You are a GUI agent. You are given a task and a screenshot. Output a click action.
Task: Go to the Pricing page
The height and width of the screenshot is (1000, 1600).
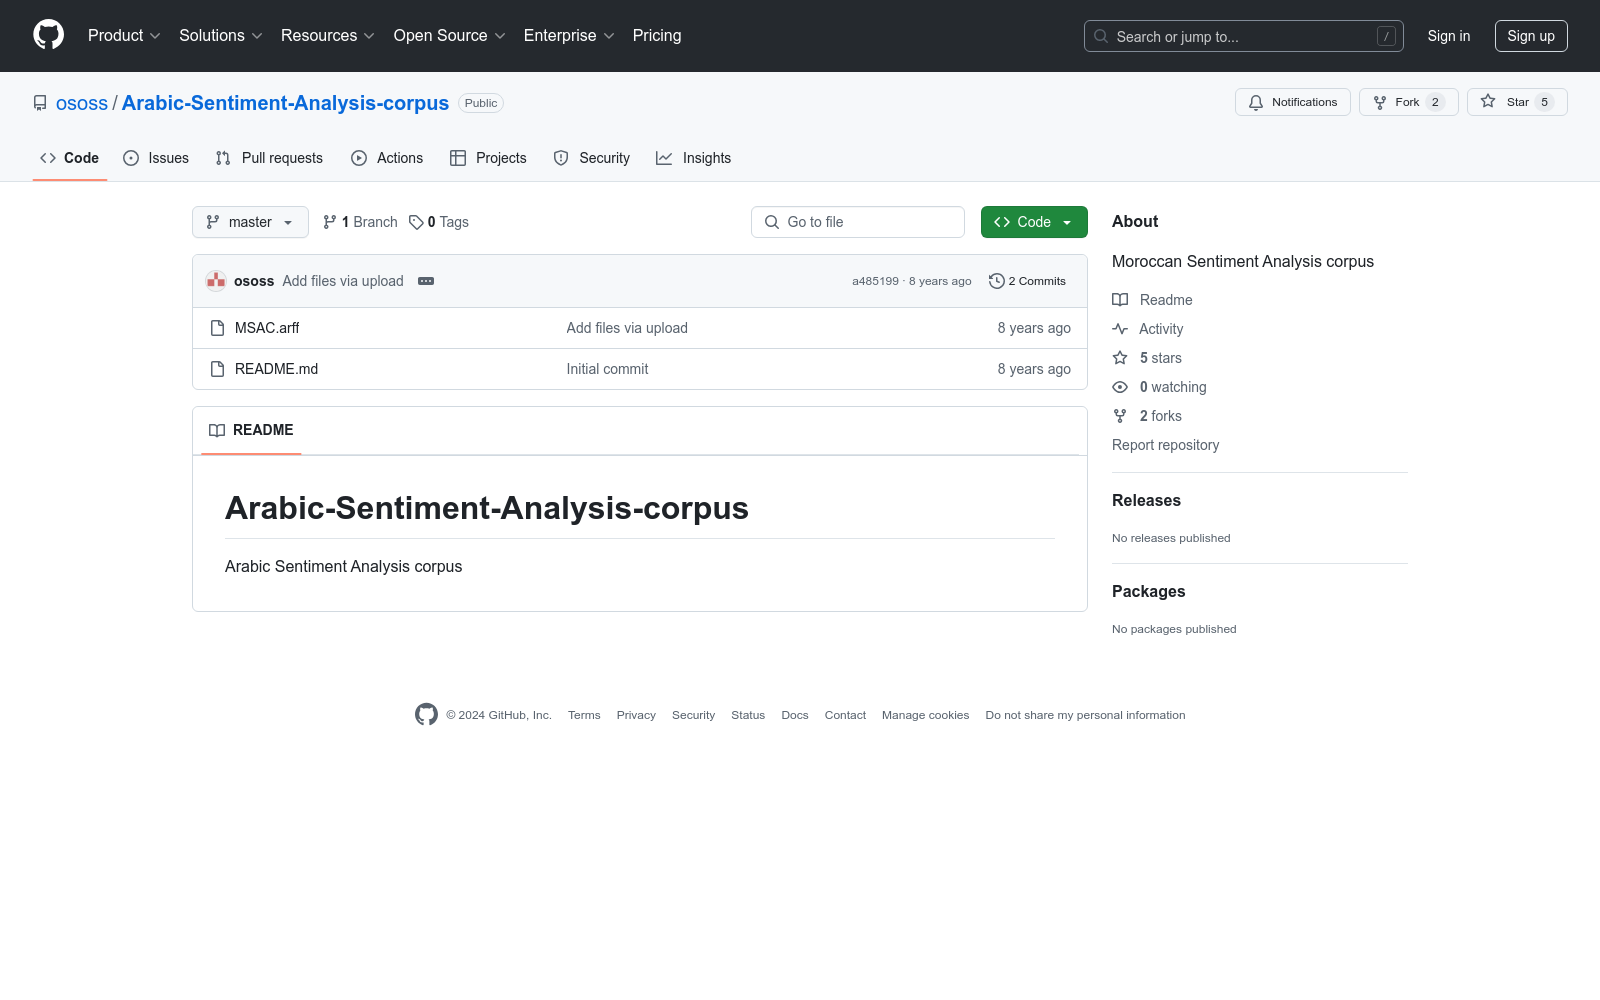coord(657,36)
